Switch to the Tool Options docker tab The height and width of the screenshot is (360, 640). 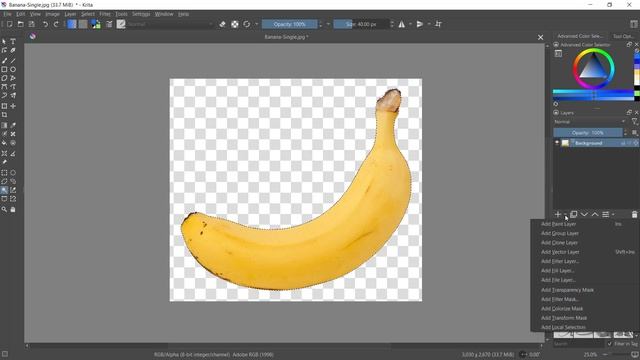point(623,36)
